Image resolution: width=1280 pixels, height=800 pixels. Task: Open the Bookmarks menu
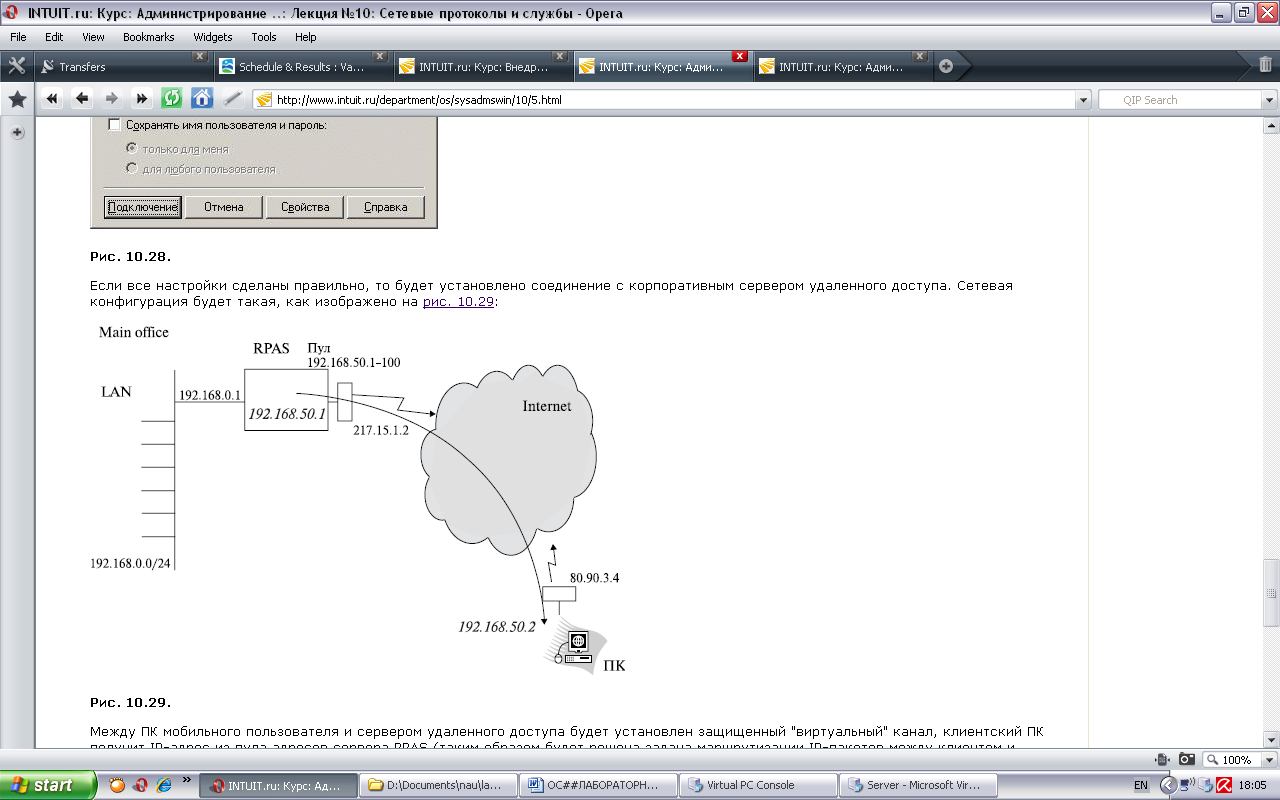149,37
